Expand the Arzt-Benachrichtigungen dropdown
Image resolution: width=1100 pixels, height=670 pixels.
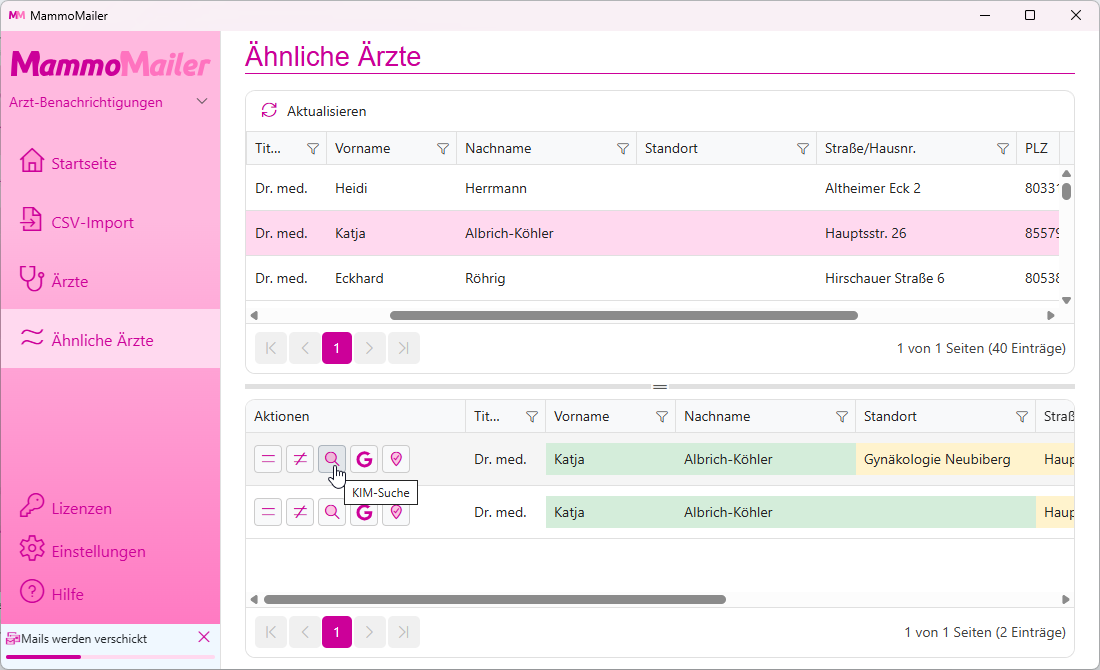[x=202, y=102]
